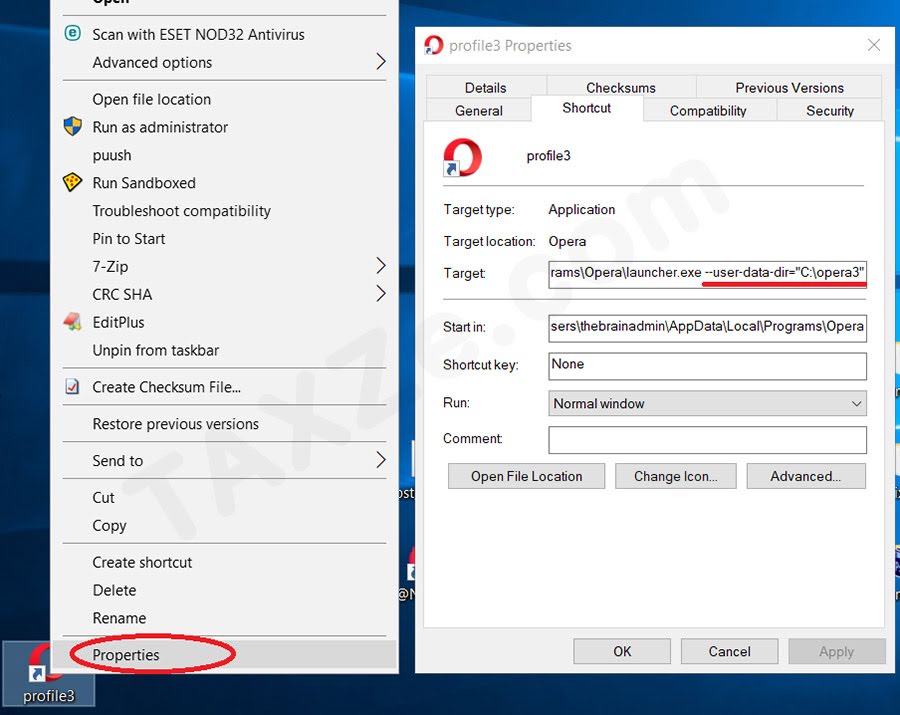Click the Change Icon button
Screen dimensions: 900x715
[676, 475]
